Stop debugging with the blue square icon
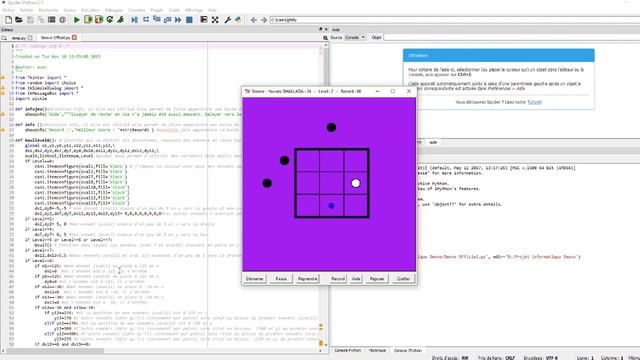 [189, 20]
